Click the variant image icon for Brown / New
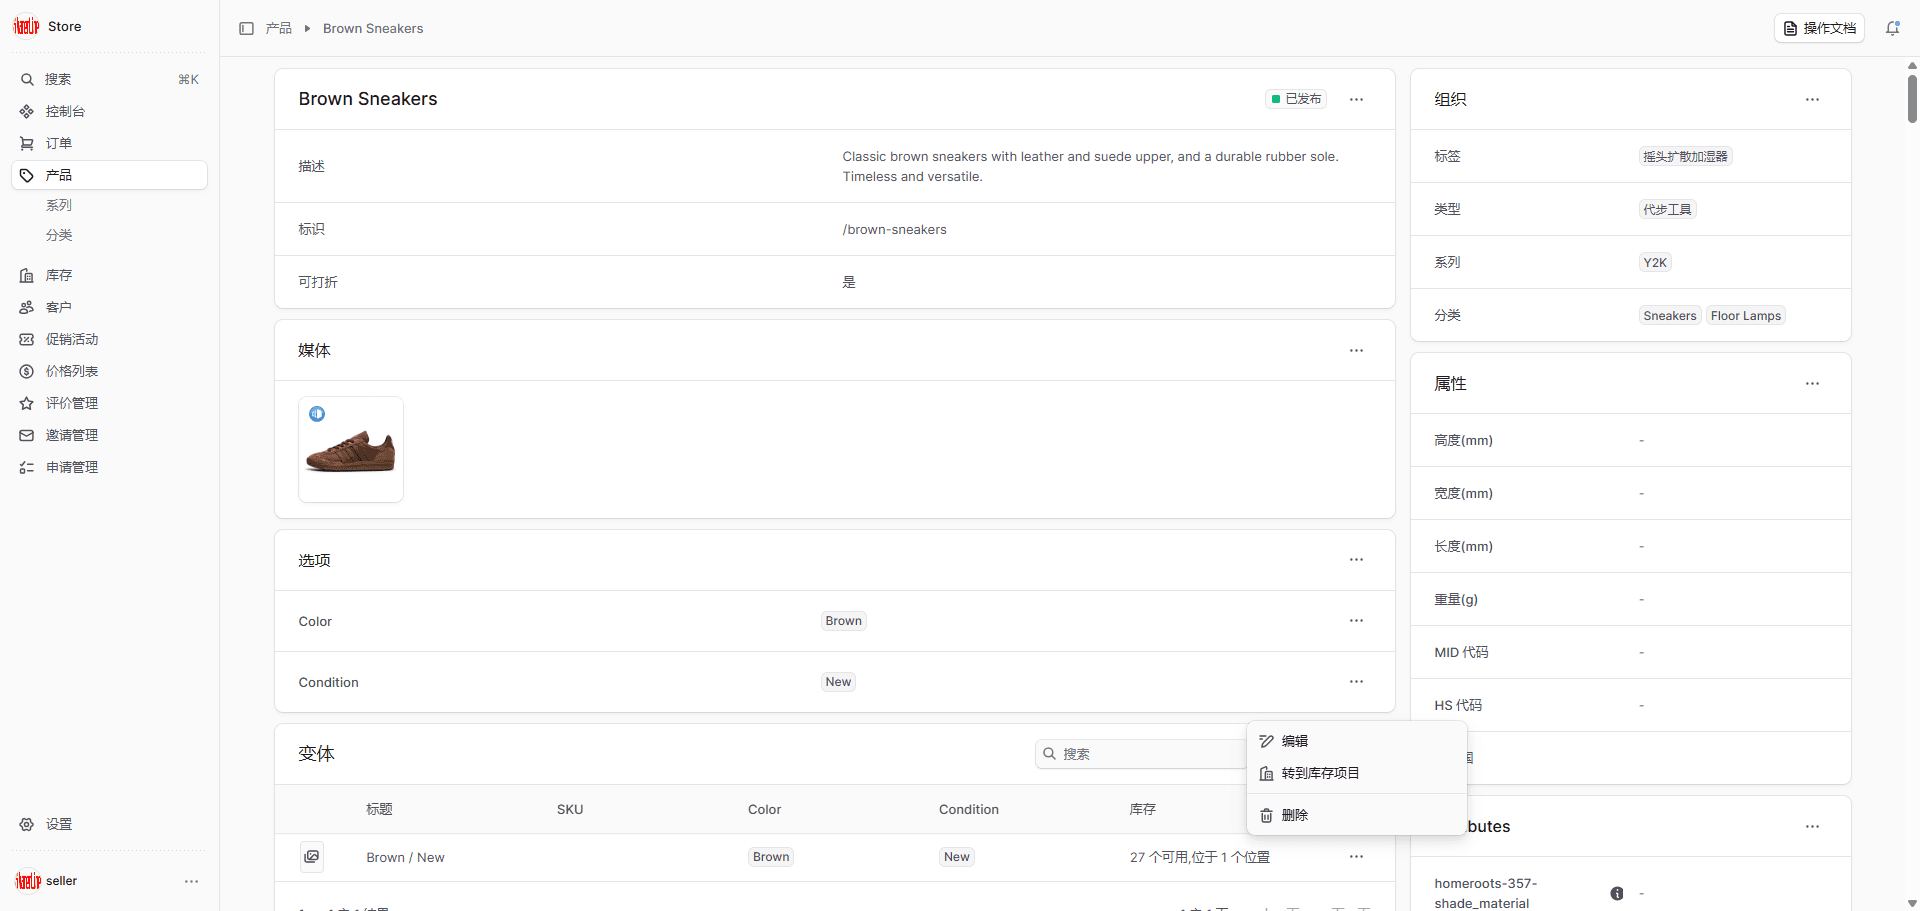 point(312,857)
